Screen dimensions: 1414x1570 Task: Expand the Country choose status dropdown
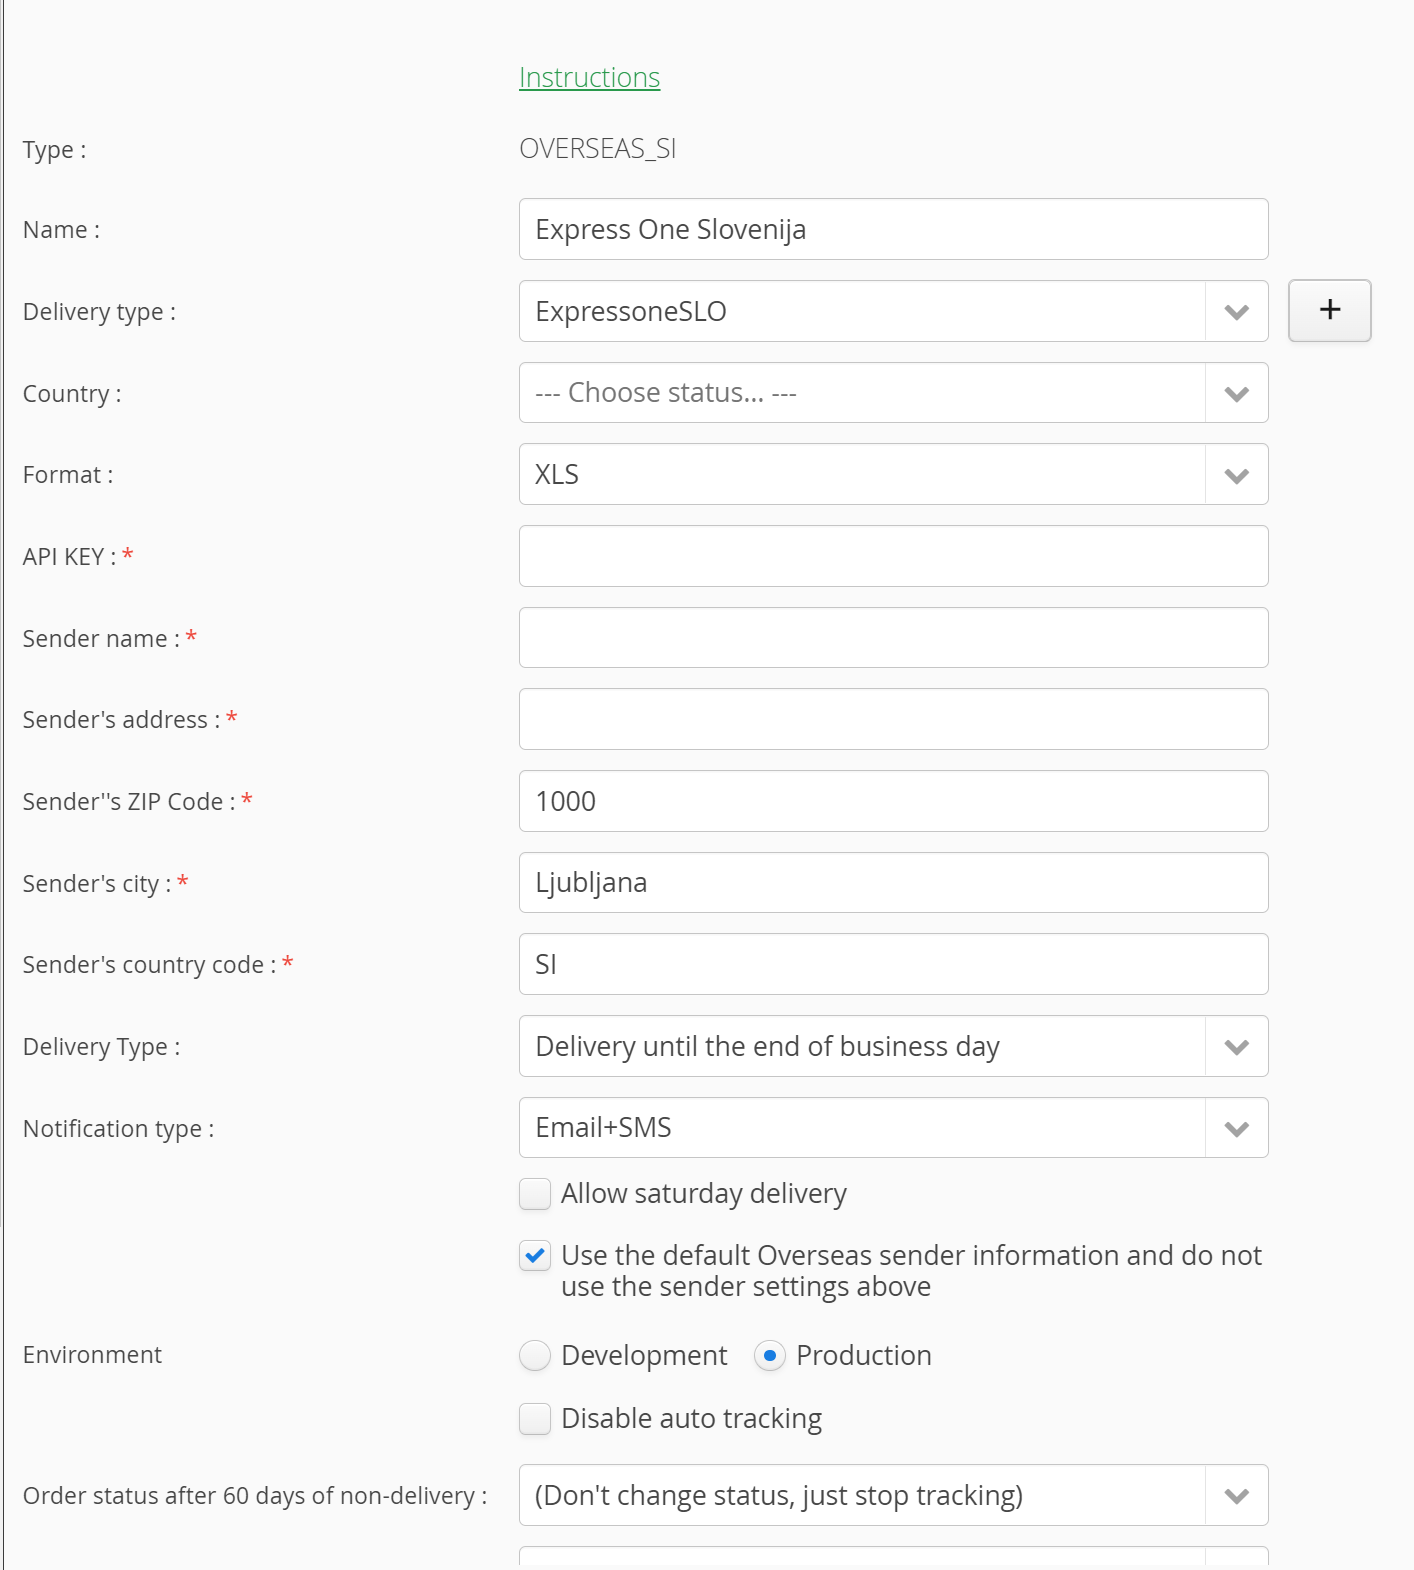tap(893, 393)
